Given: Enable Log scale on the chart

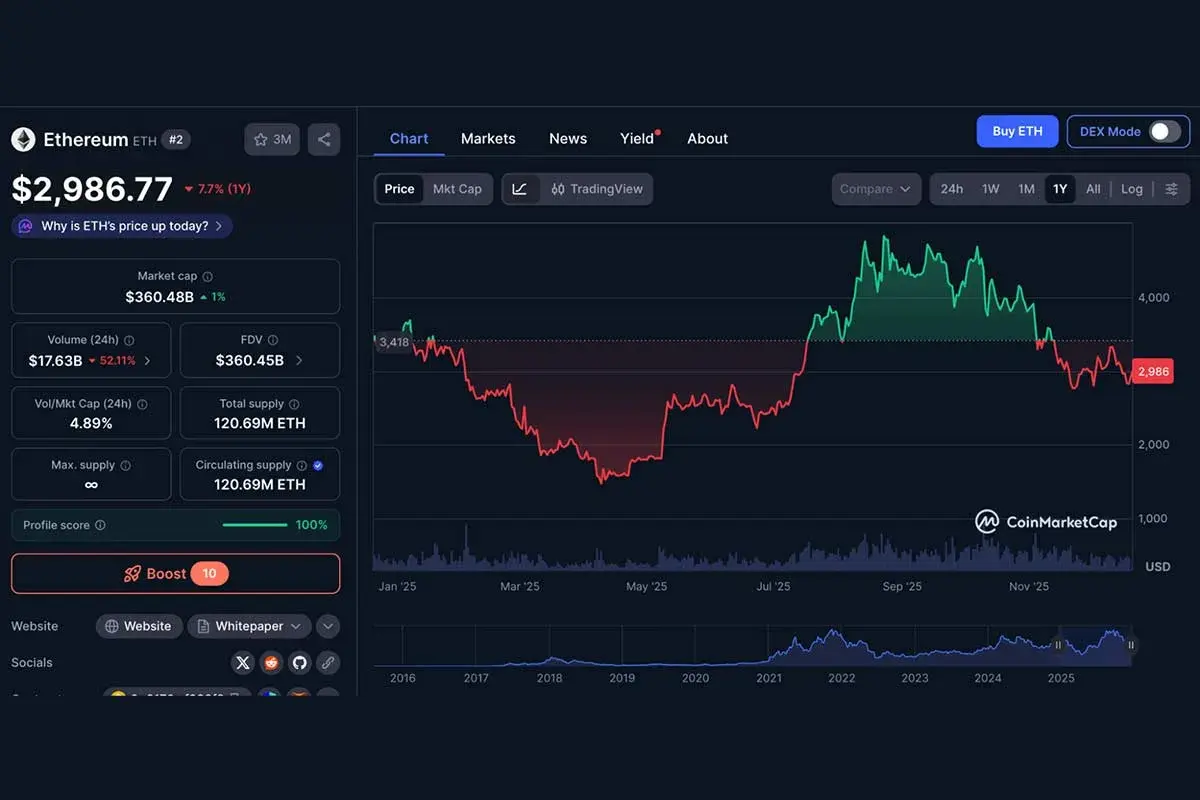Looking at the screenshot, I should (x=1132, y=188).
